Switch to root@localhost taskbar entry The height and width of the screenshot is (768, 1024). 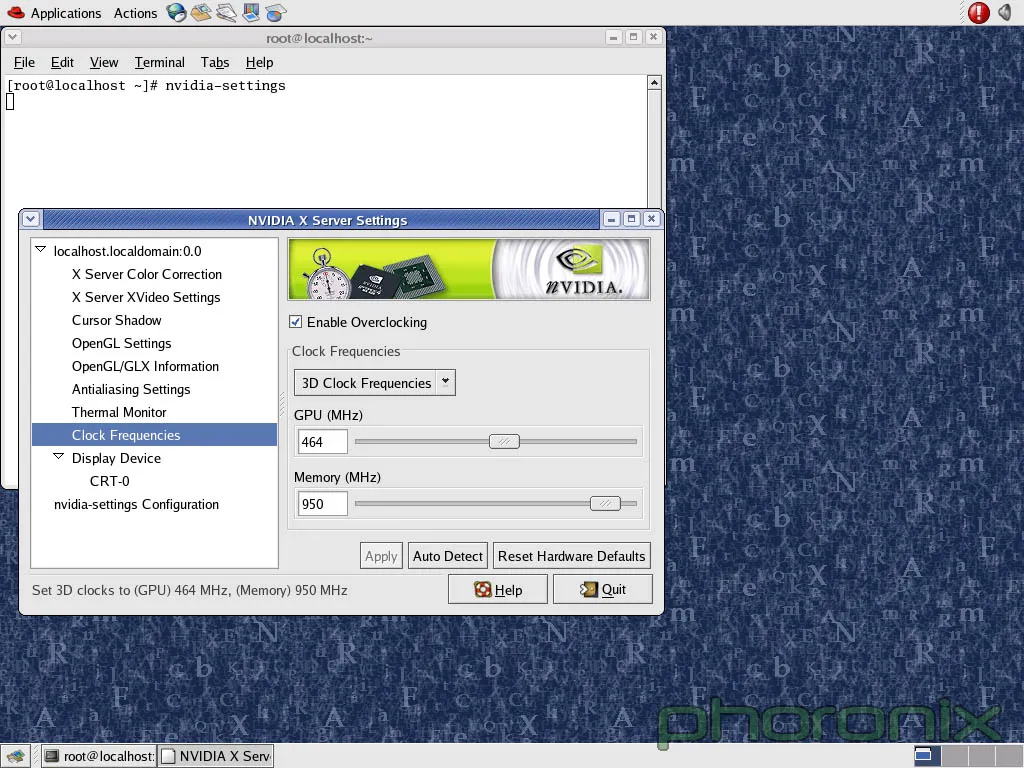(x=99, y=756)
